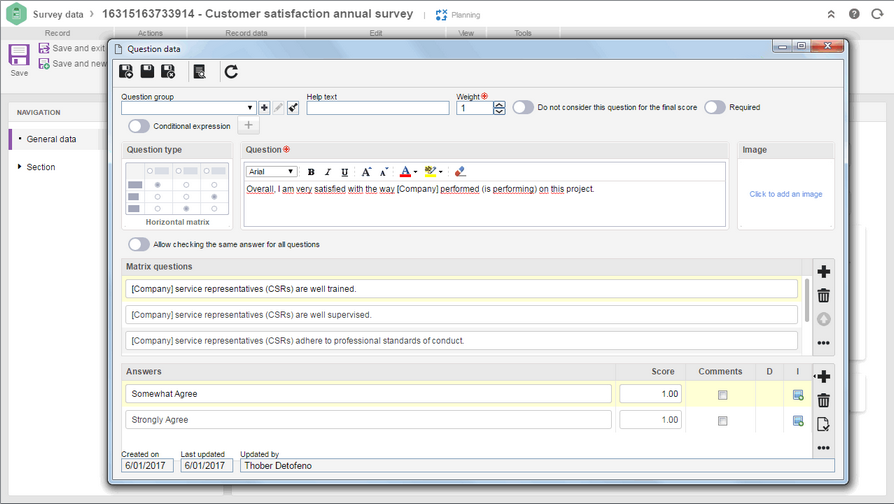Viewport: 894px width, 504px height.
Task: Click Survey data breadcrumb
Action: pos(58,14)
